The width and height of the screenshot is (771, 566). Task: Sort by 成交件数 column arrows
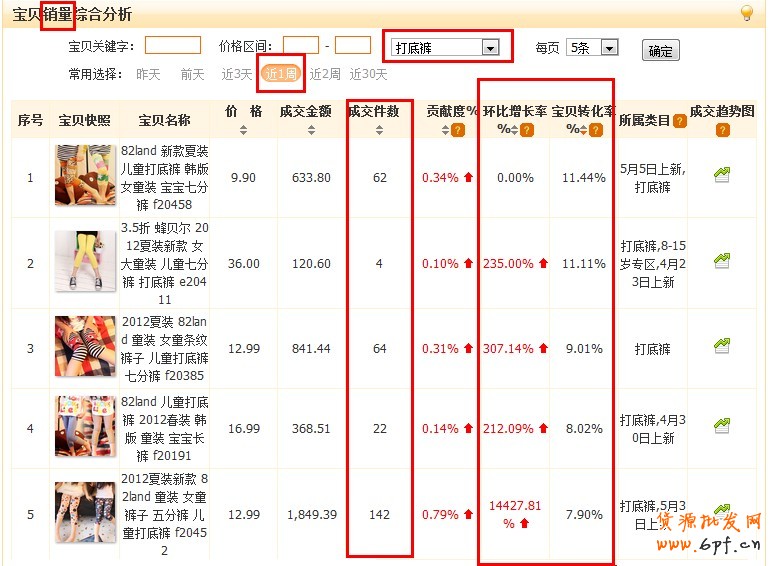(373, 129)
